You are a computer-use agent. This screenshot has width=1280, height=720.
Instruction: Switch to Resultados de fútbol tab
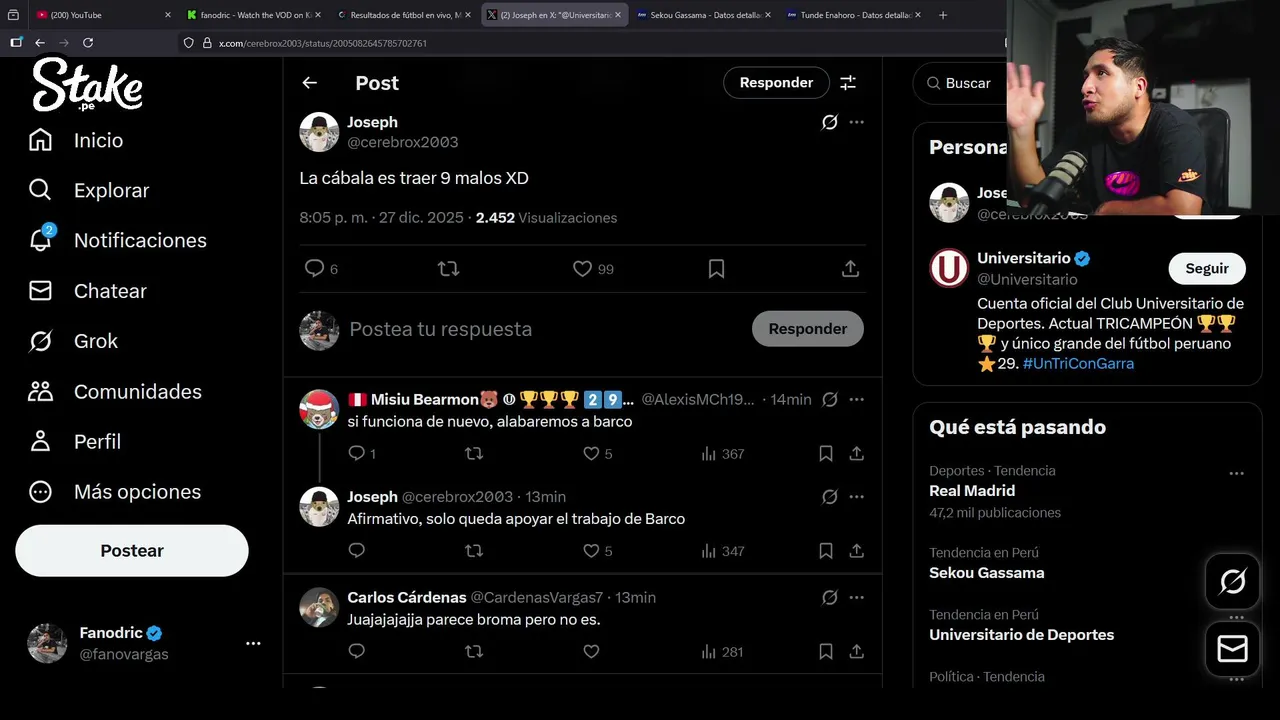coord(405,15)
